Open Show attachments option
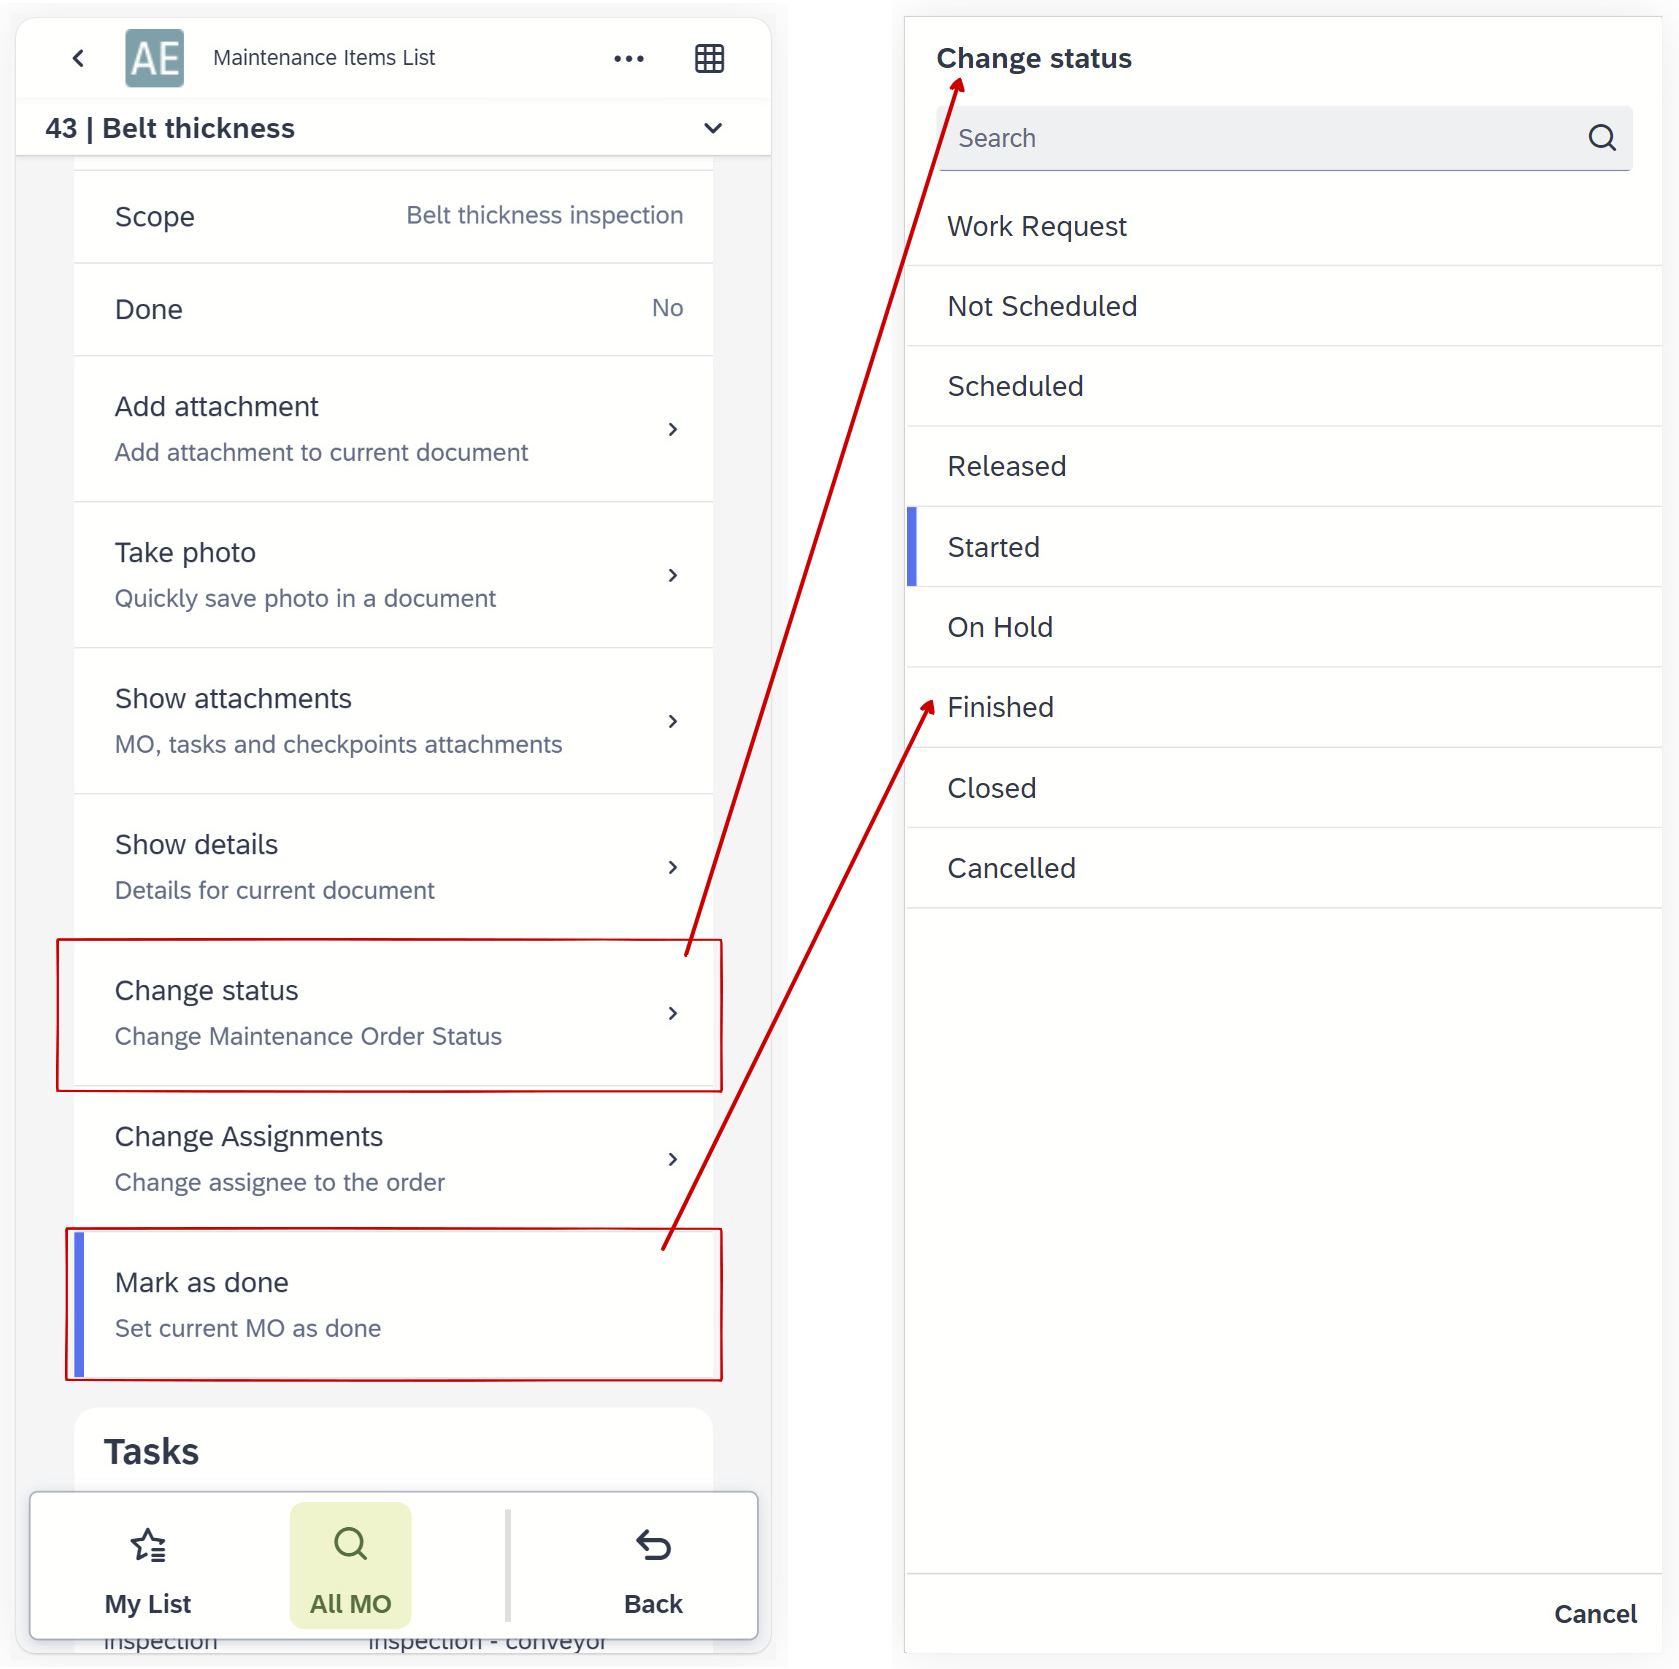Viewport: 1679px width, 1669px height. coord(393,721)
